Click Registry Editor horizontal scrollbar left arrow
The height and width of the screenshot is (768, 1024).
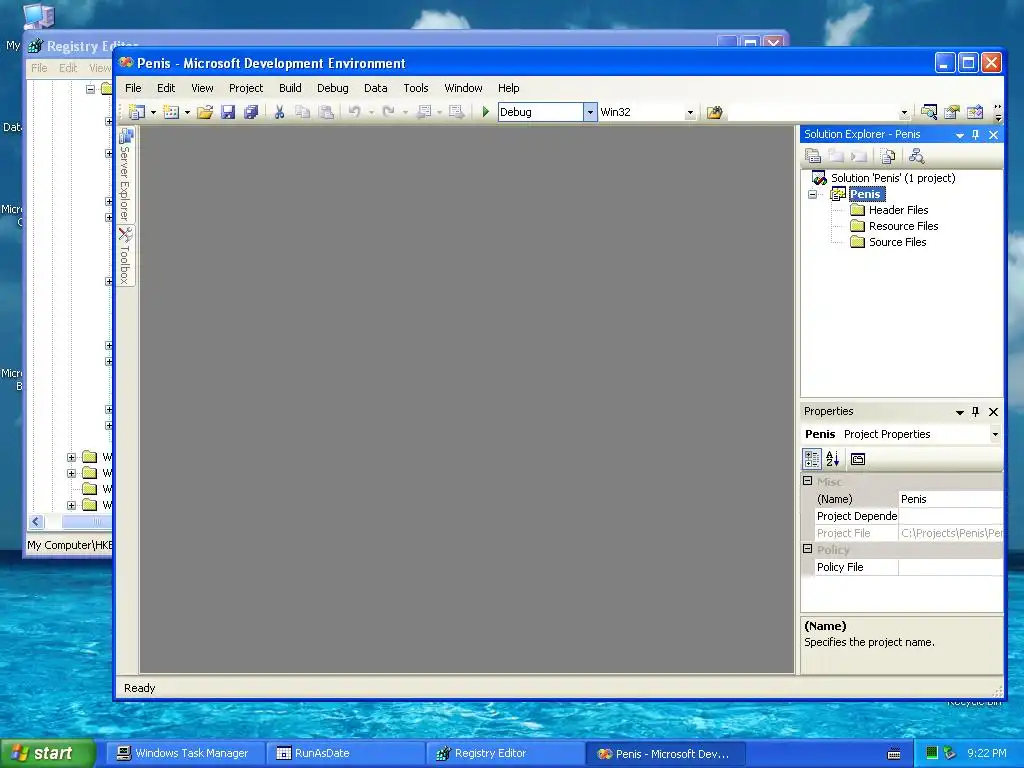[x=36, y=521]
